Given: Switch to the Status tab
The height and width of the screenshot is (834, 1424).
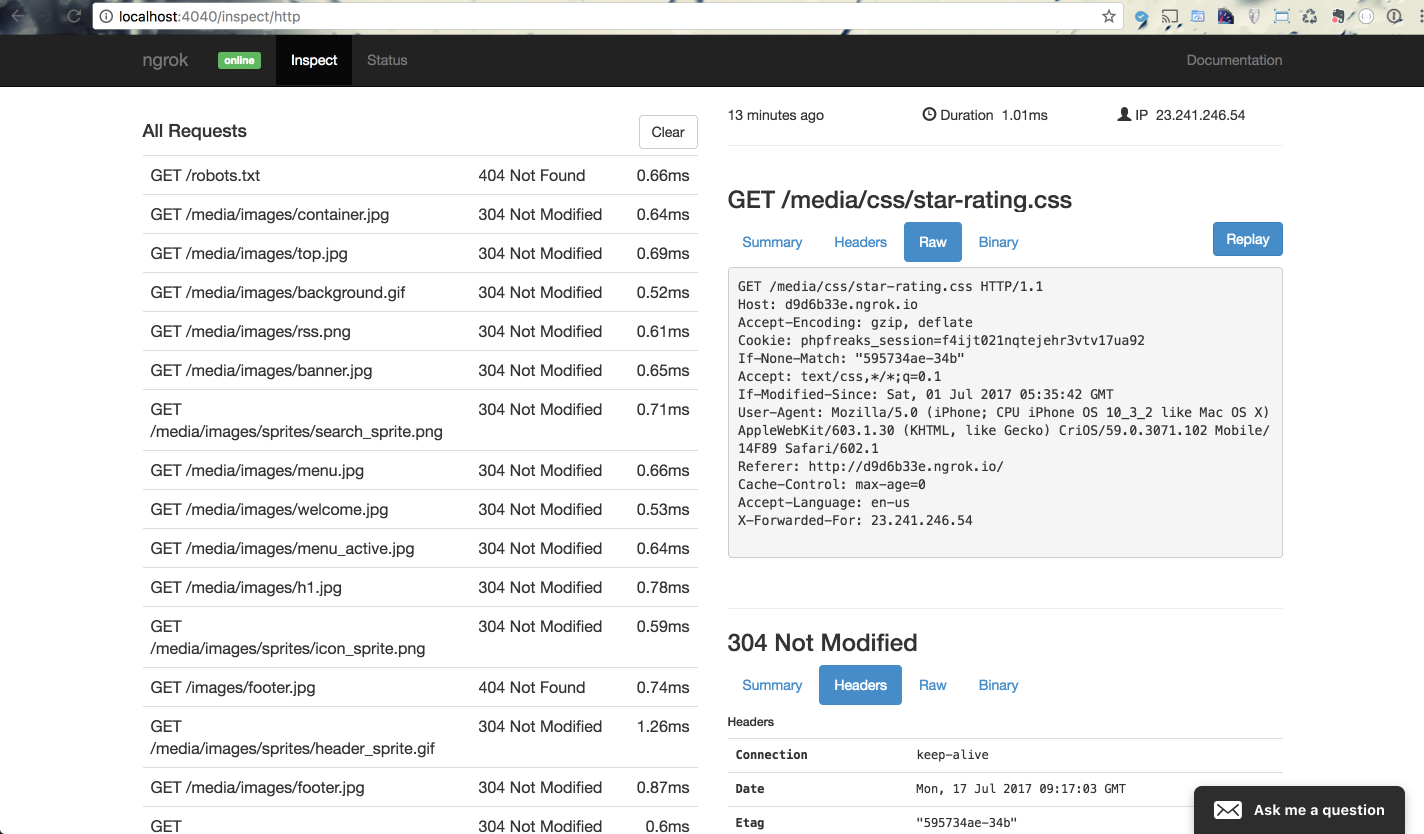Looking at the screenshot, I should (387, 60).
